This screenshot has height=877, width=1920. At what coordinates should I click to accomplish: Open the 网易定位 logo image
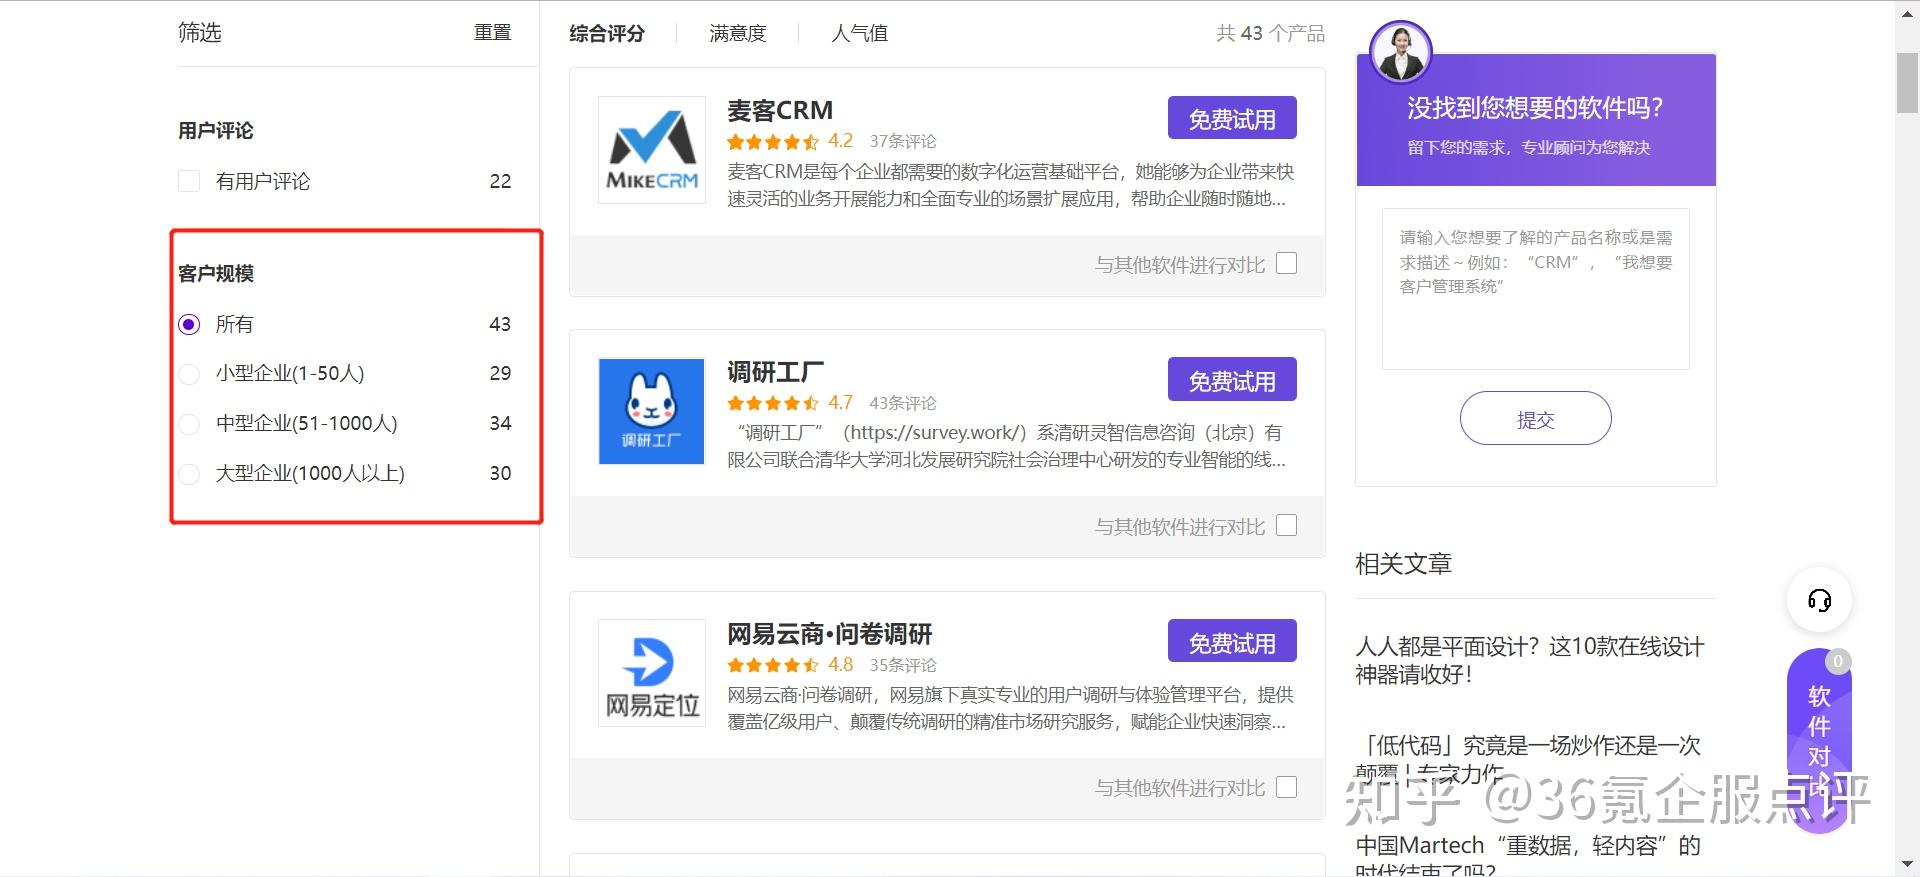[x=652, y=673]
